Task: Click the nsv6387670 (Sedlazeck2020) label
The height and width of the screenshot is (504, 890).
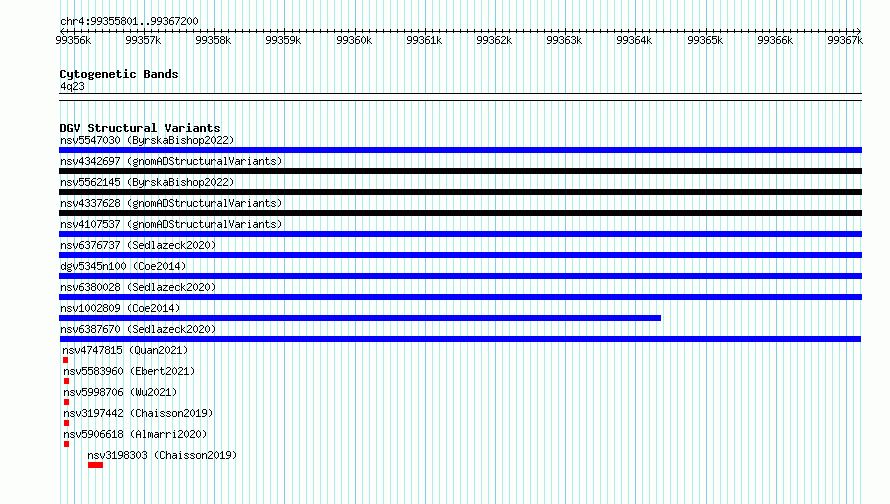Action: [x=138, y=329]
